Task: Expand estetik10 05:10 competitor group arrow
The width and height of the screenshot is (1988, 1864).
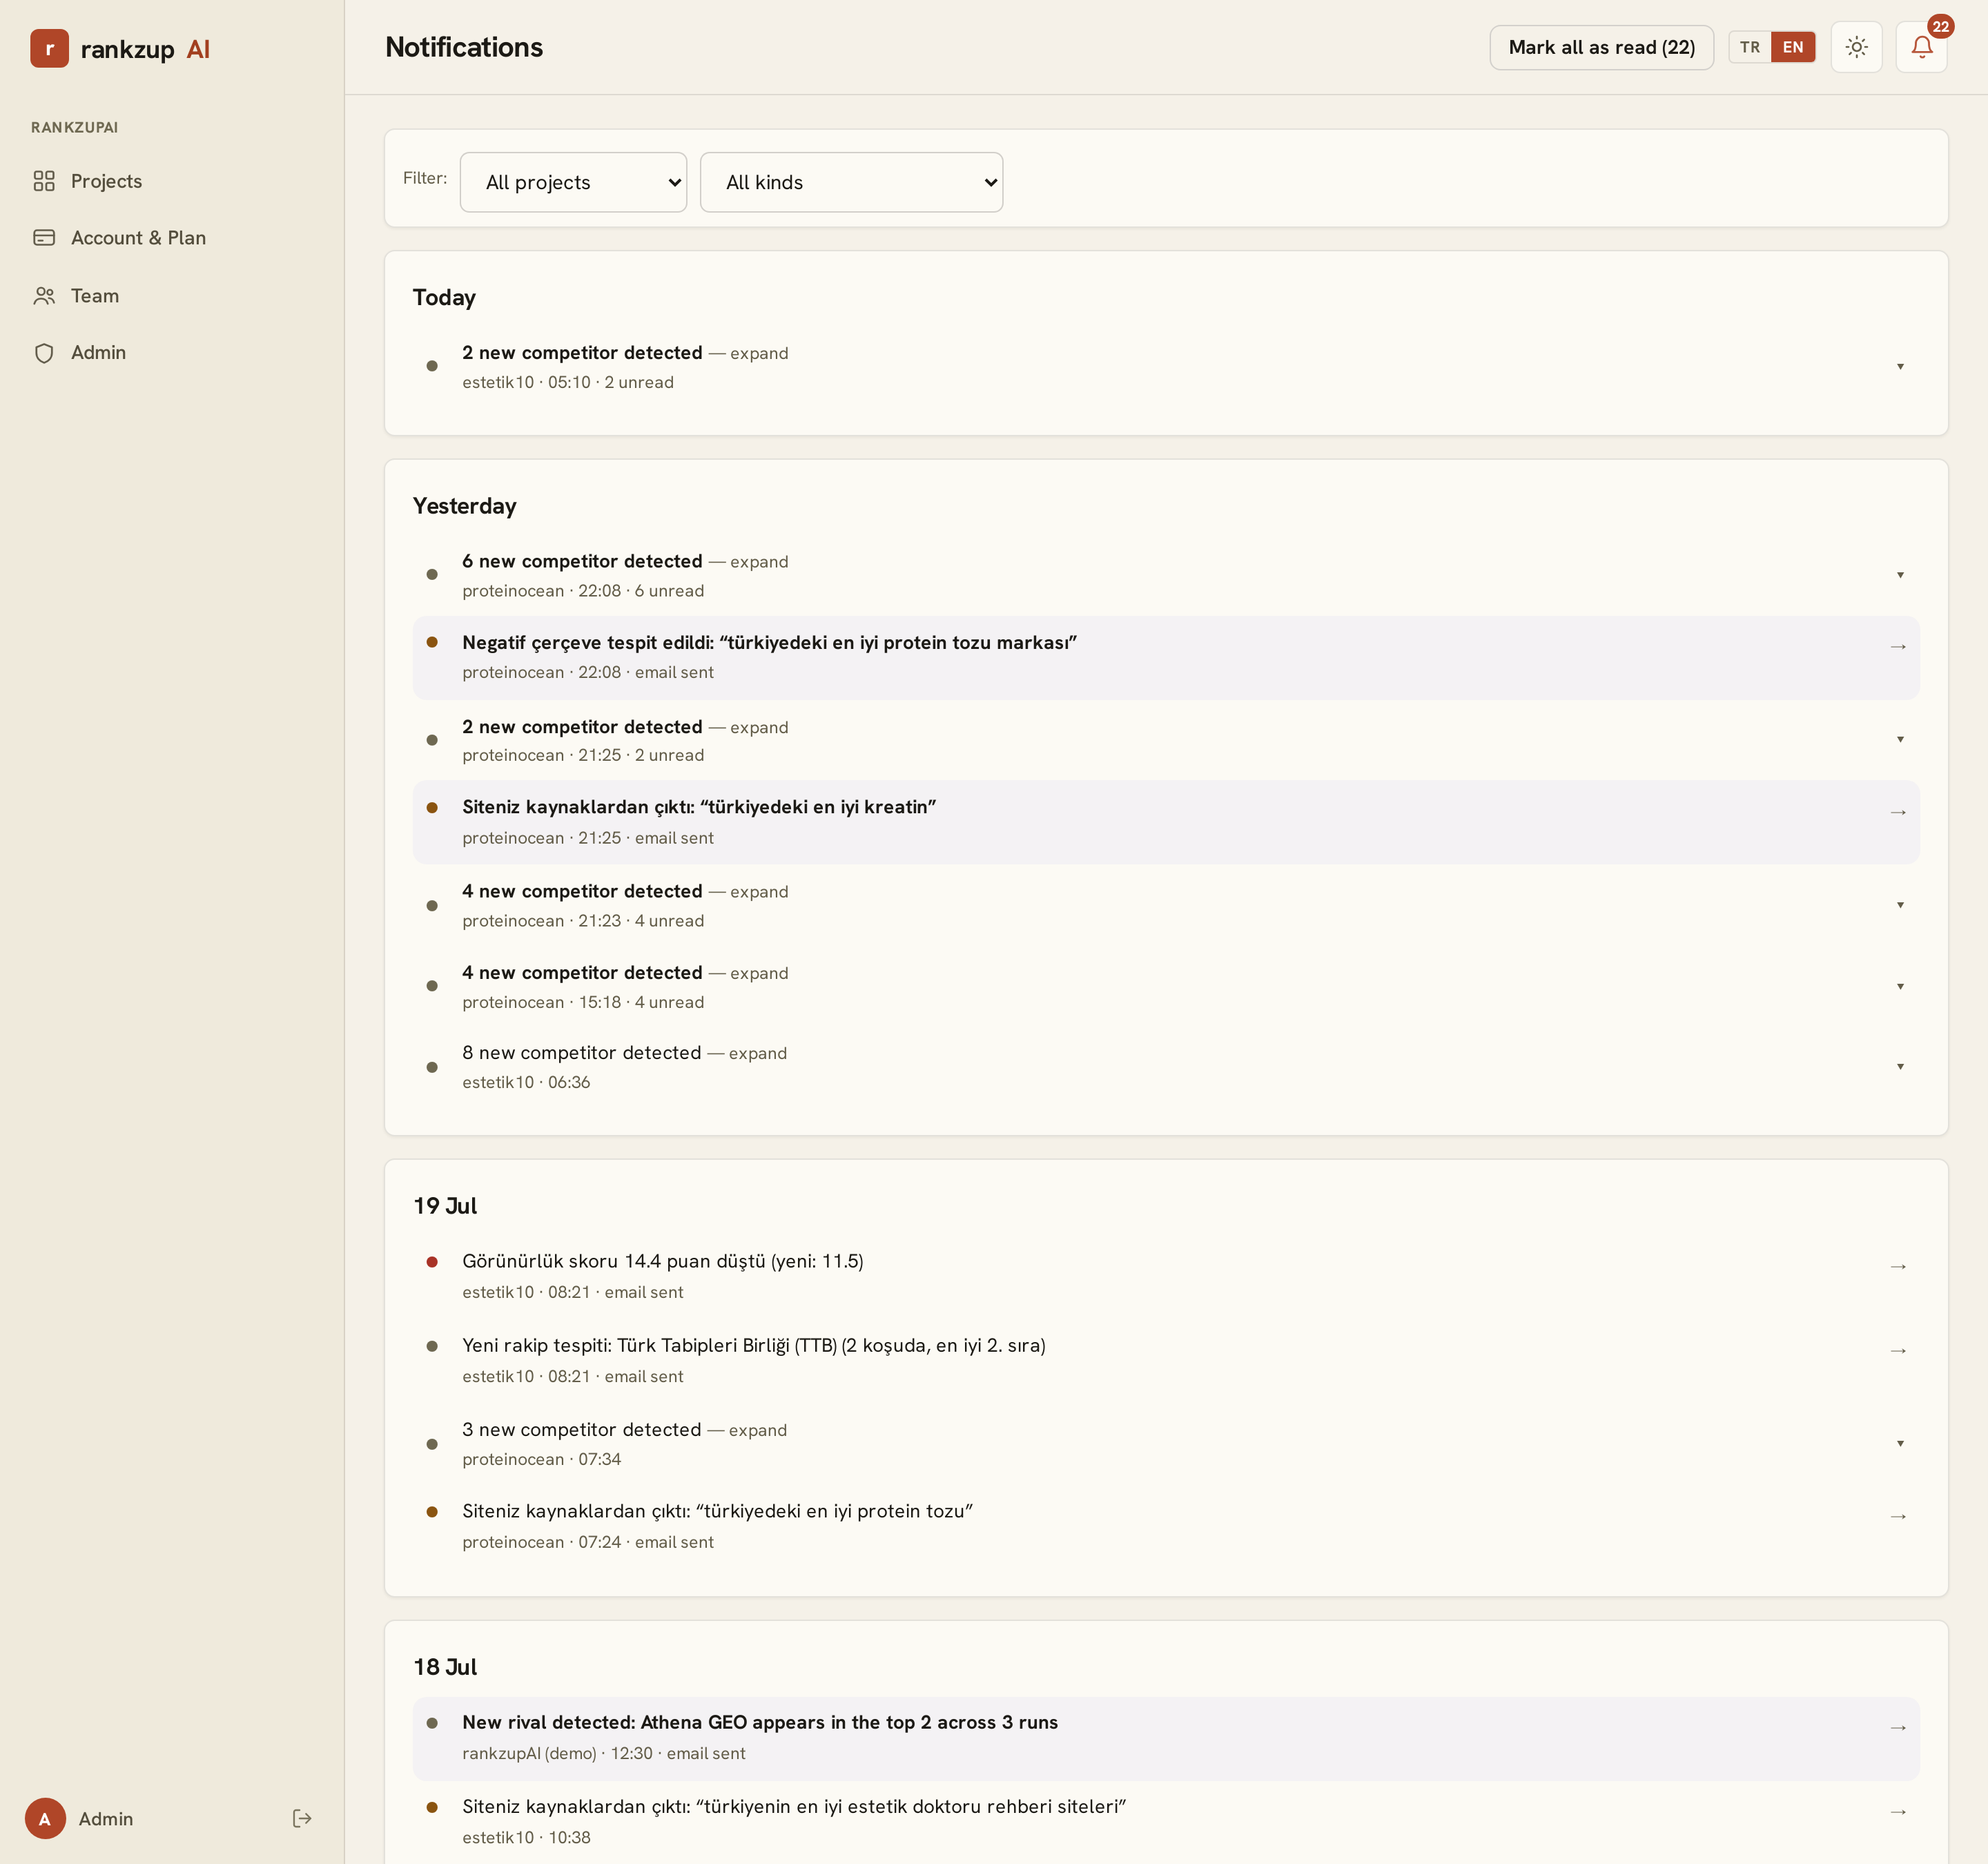Action: coord(1900,367)
